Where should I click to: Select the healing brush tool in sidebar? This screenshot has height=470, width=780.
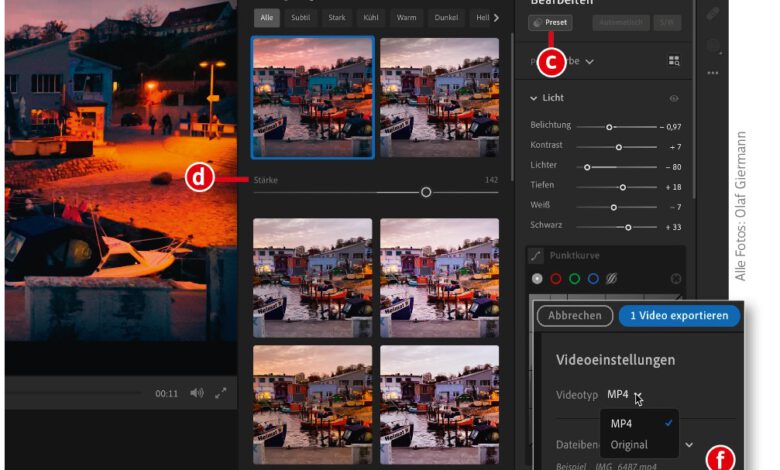712,14
